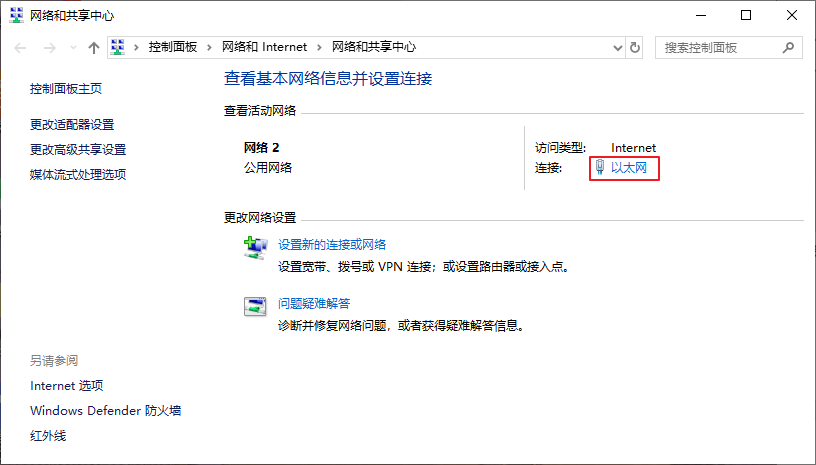Open 更改高级共享设置 link
This screenshot has width=816, height=465.
point(78,150)
